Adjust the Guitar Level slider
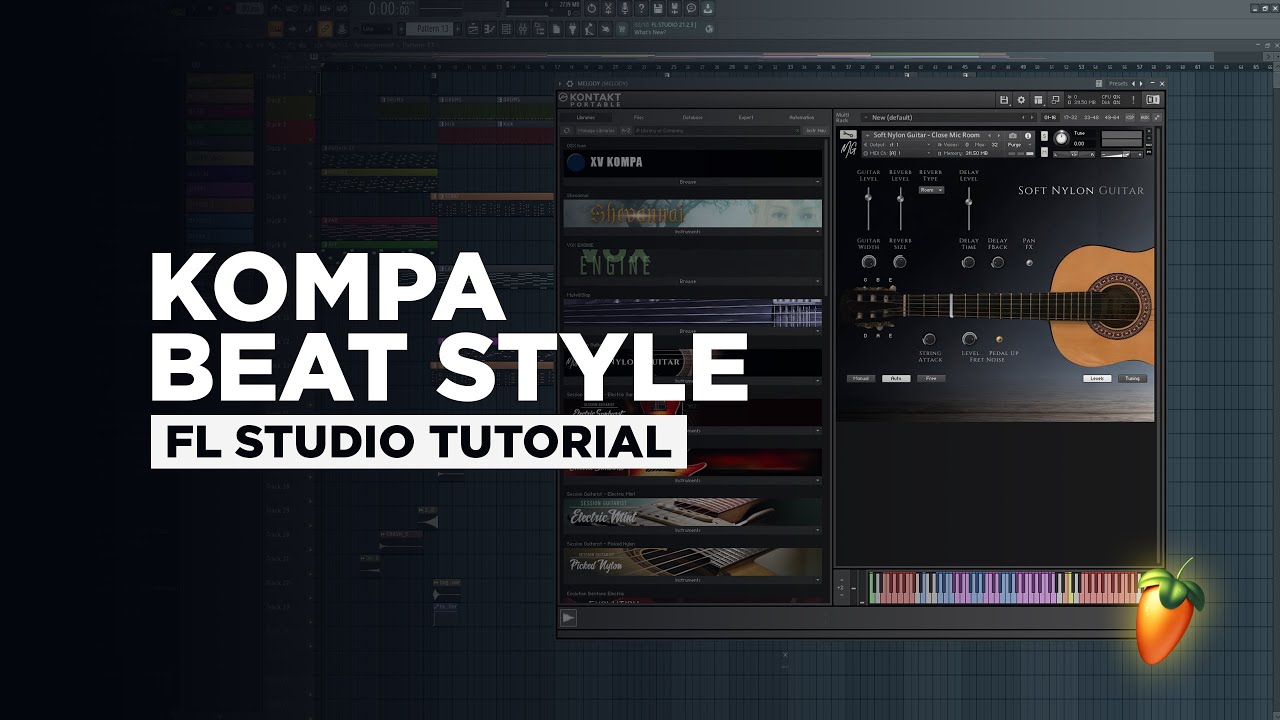The height and width of the screenshot is (720, 1280). click(x=868, y=208)
